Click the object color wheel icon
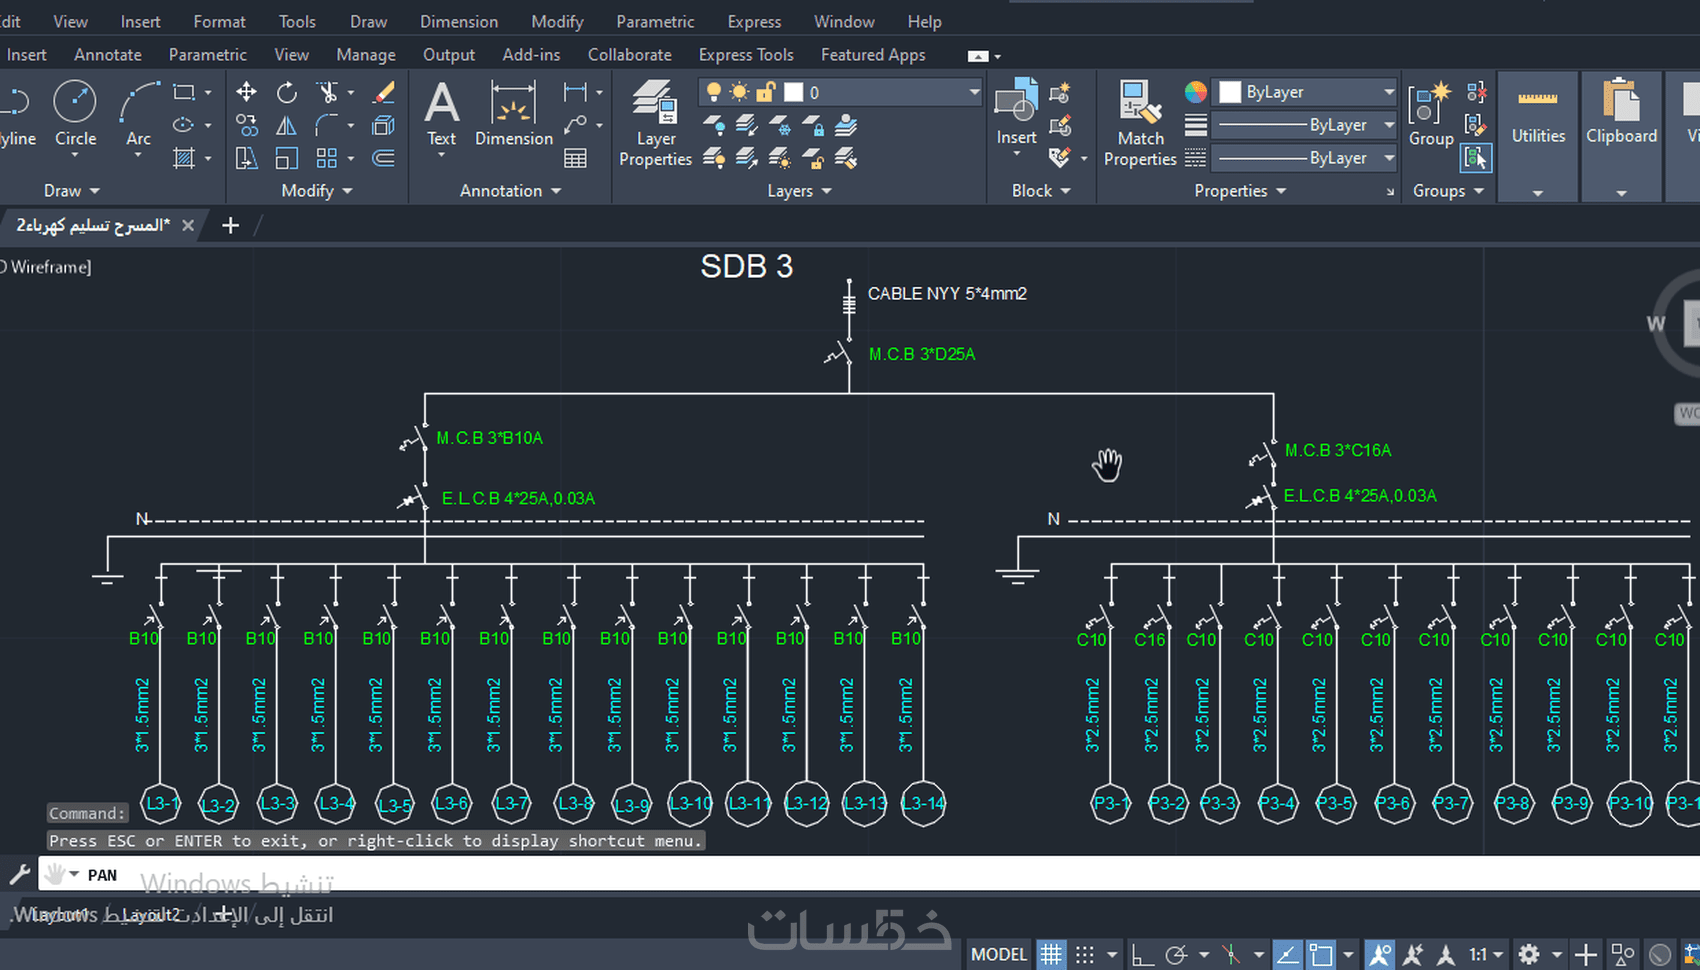This screenshot has width=1700, height=970. click(x=1195, y=92)
